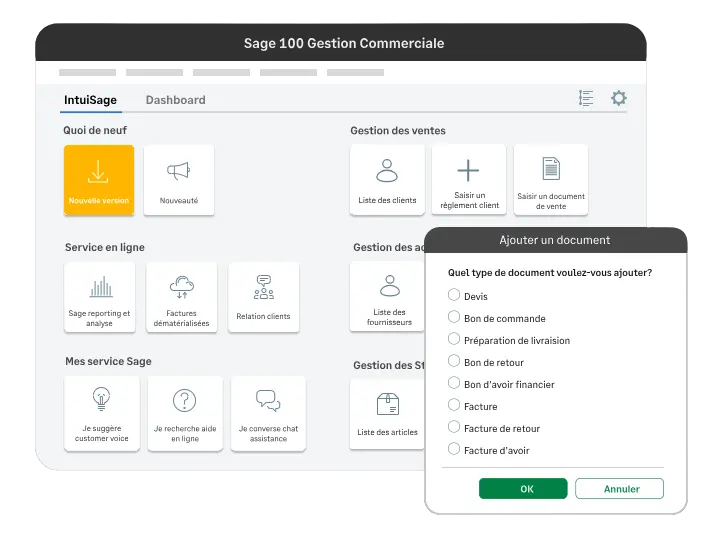Open Liste des fournisseurs tile
723x549 pixels.
tap(387, 296)
